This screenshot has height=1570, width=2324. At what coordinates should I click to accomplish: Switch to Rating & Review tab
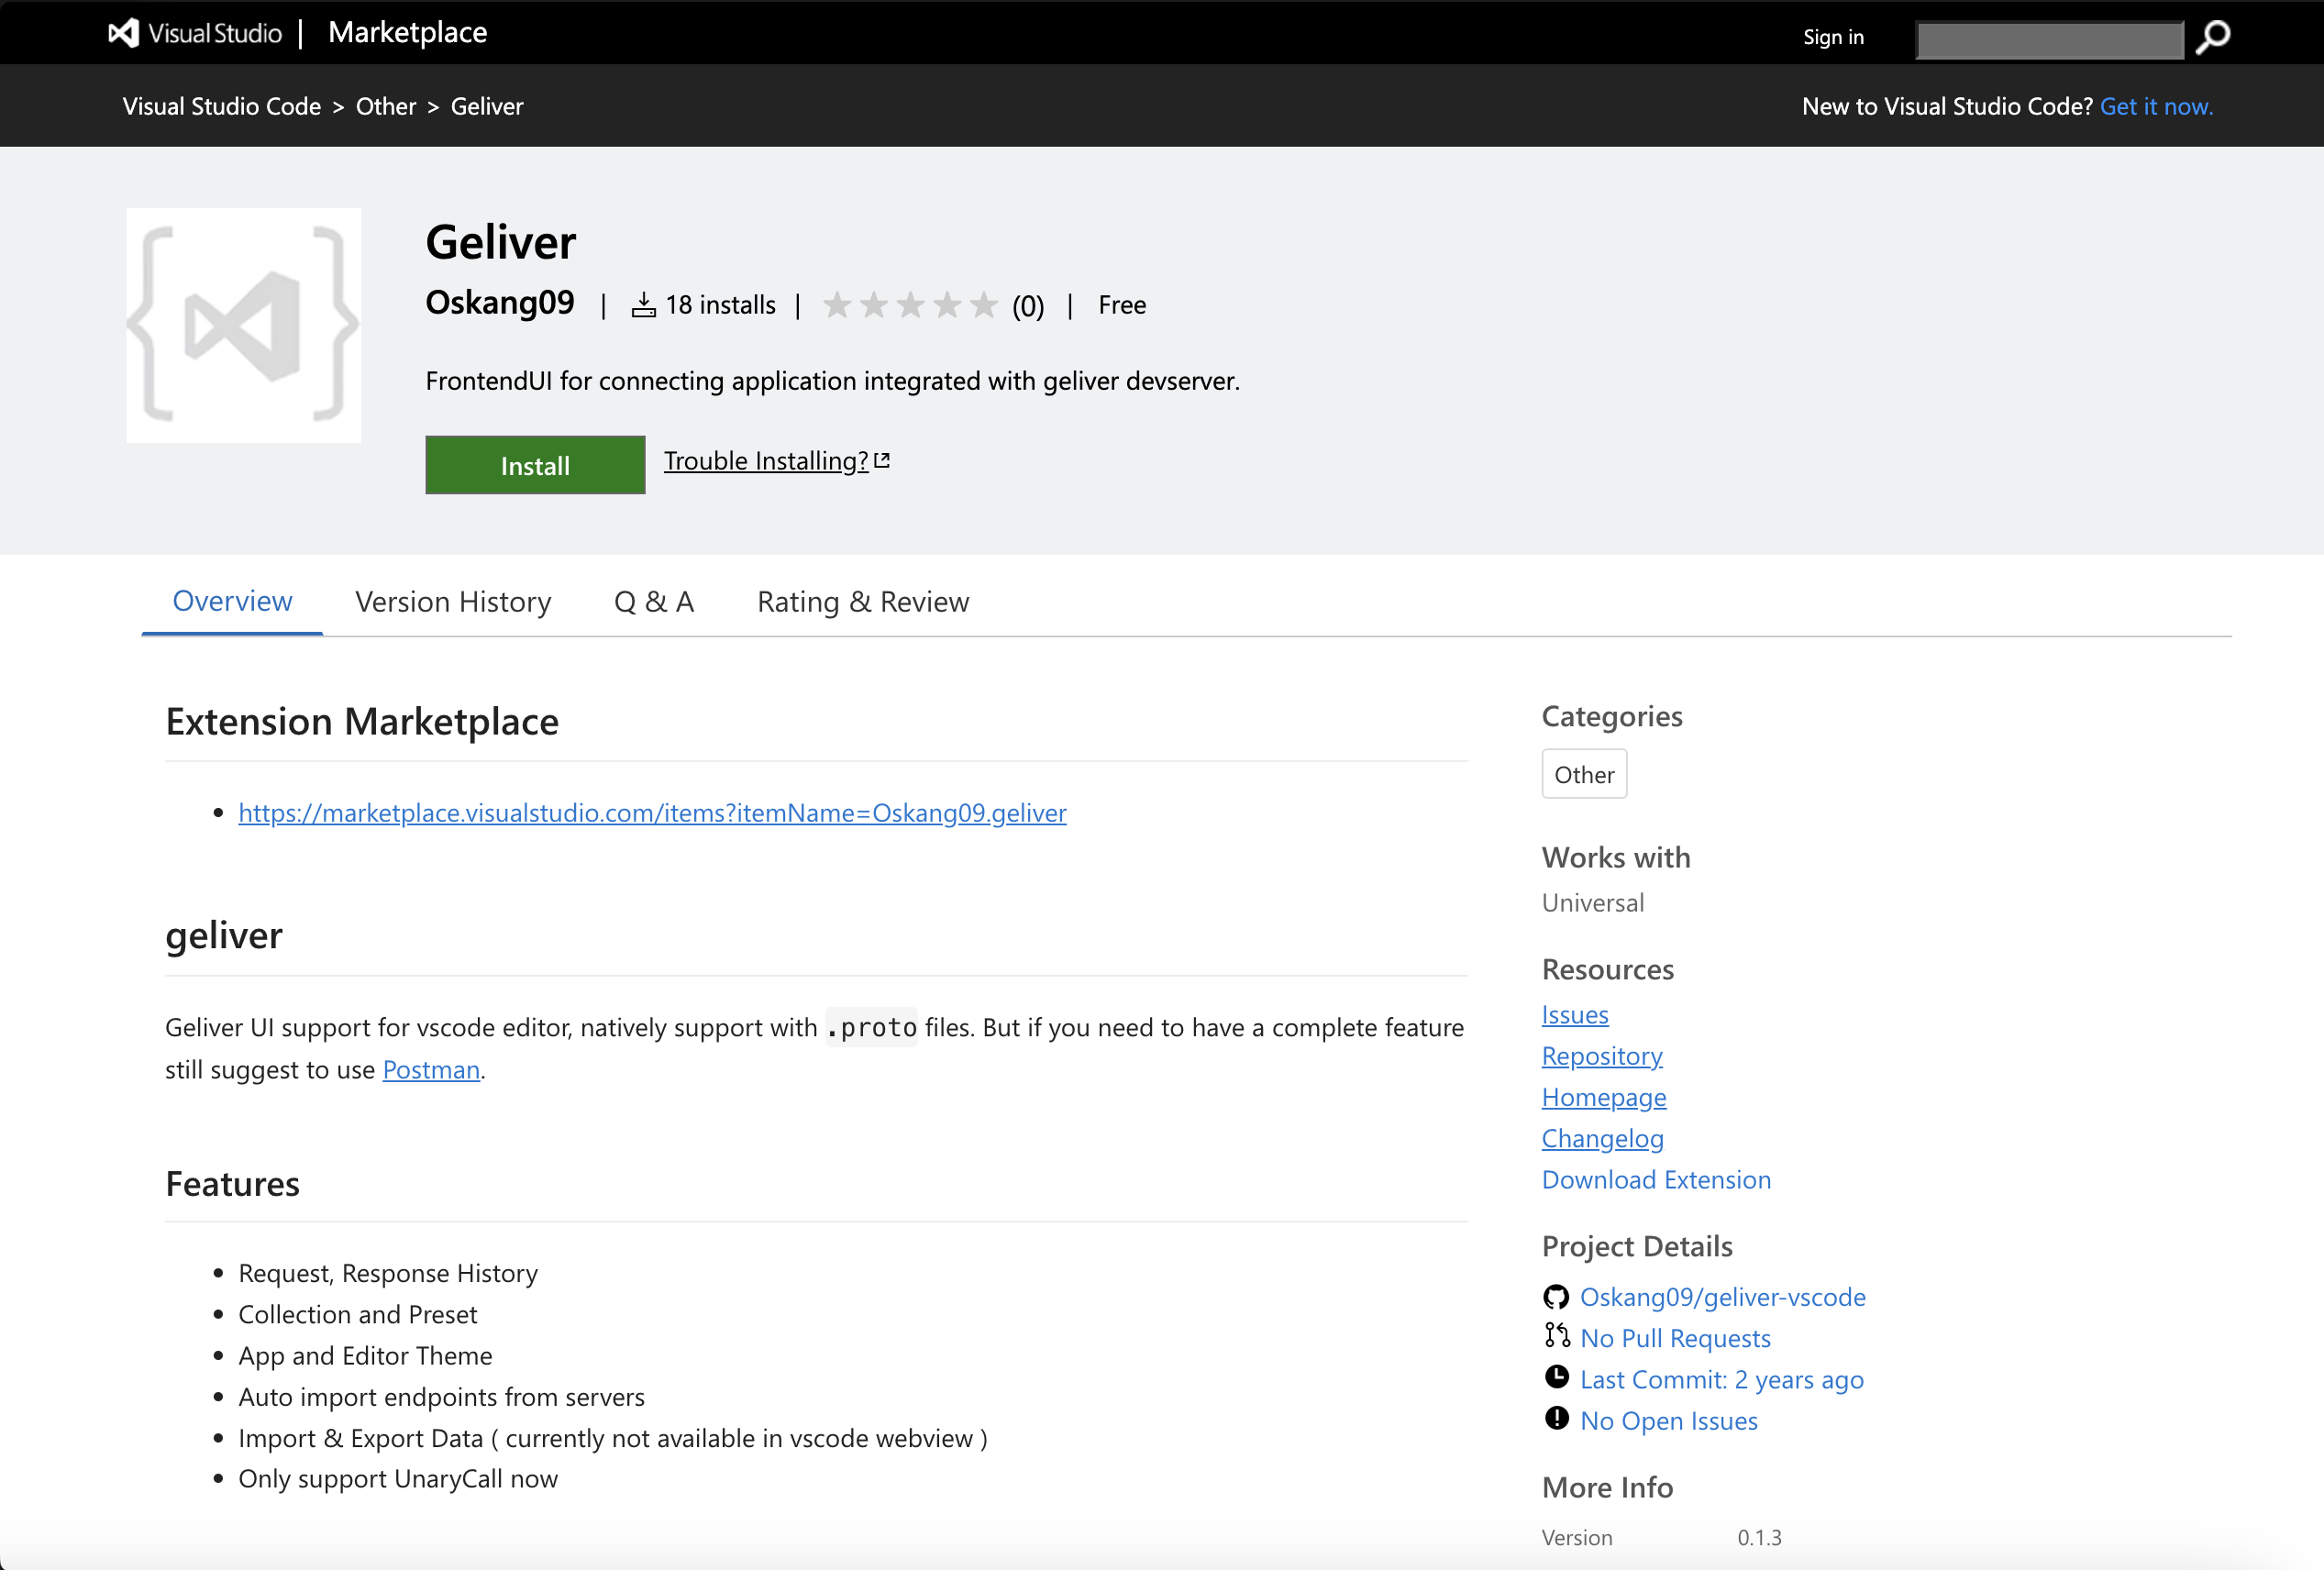[x=863, y=602]
